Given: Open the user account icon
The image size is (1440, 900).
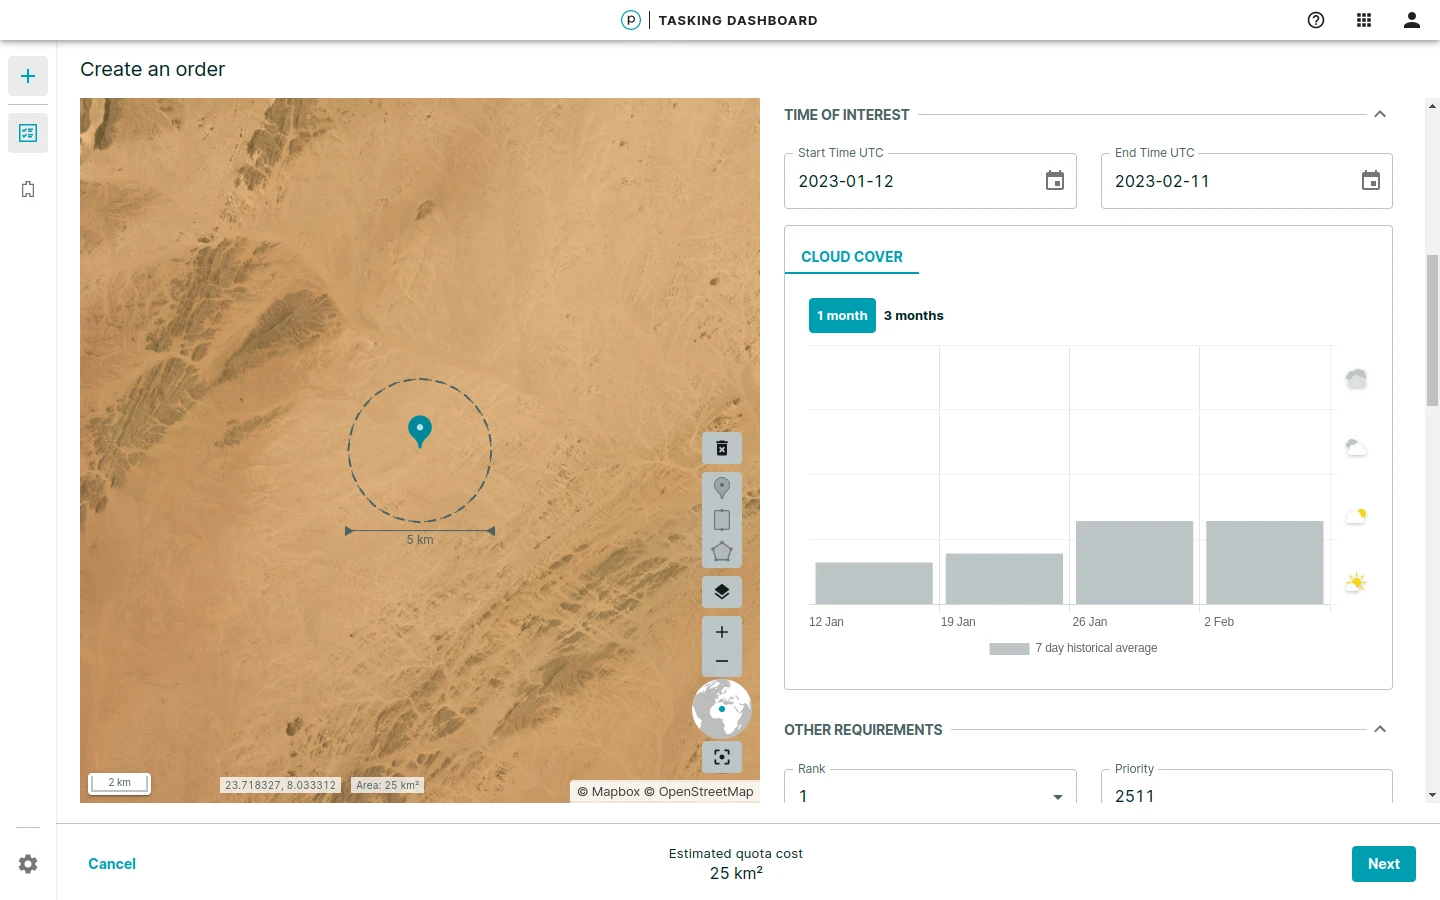Looking at the screenshot, I should point(1412,20).
